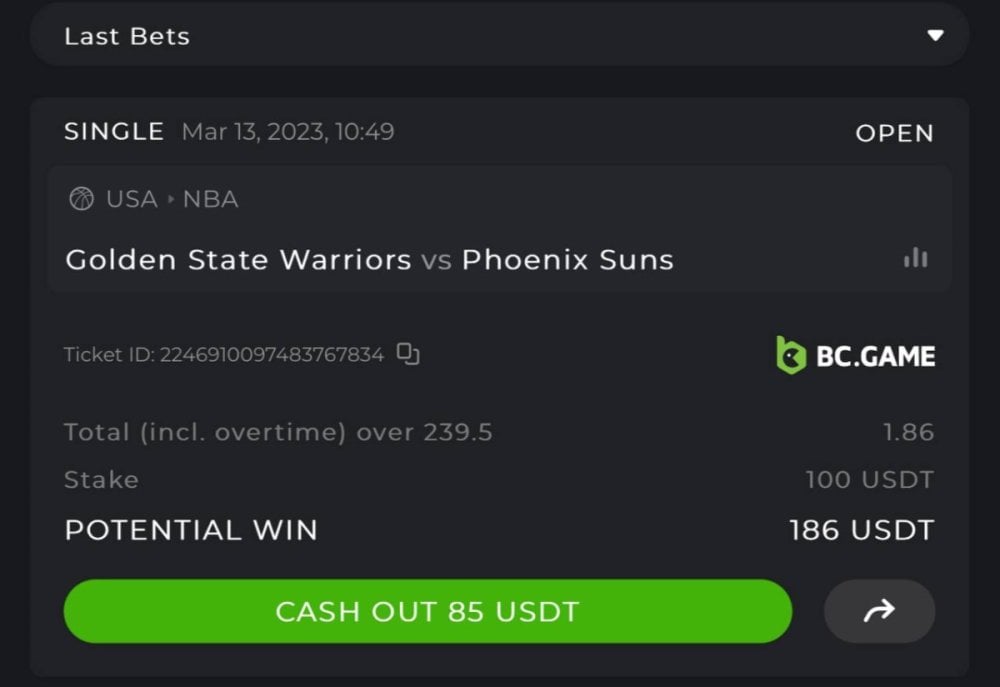Click the 1.86 odds value

click(908, 432)
